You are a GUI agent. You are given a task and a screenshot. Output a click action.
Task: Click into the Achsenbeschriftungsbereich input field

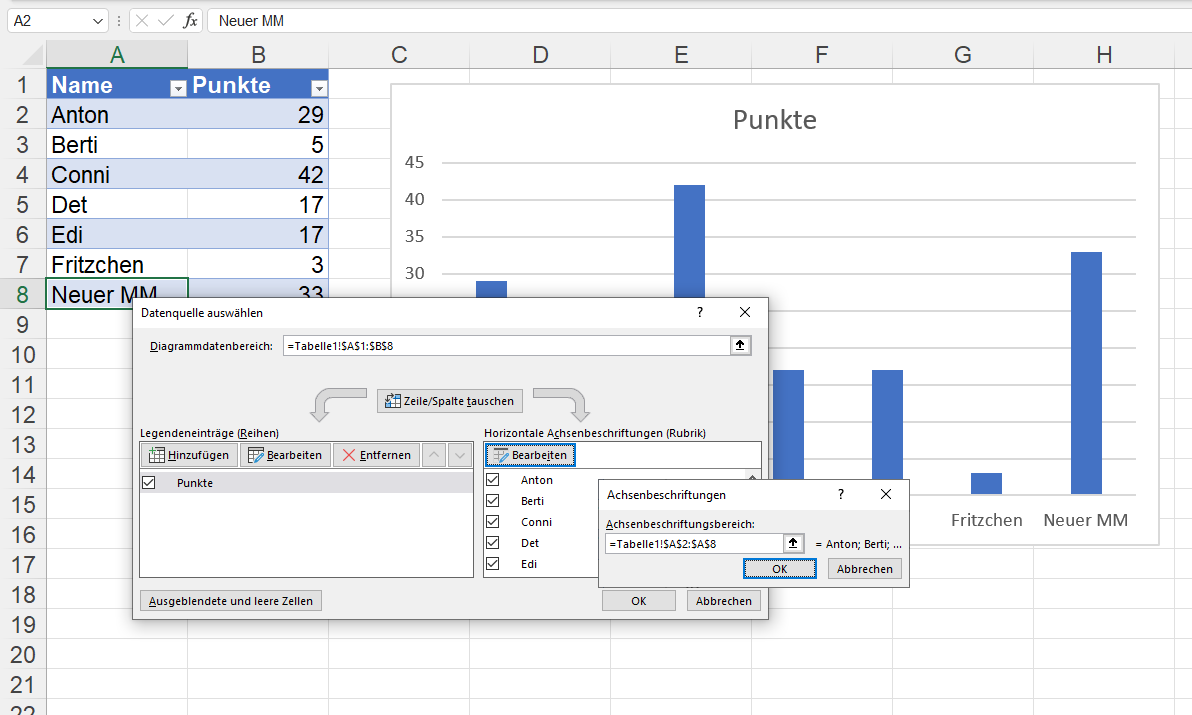(694, 543)
